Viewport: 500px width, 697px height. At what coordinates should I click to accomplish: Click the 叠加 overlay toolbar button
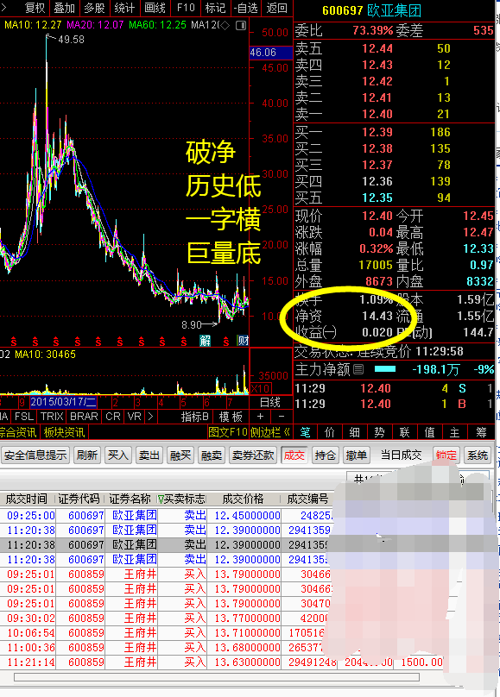point(64,8)
